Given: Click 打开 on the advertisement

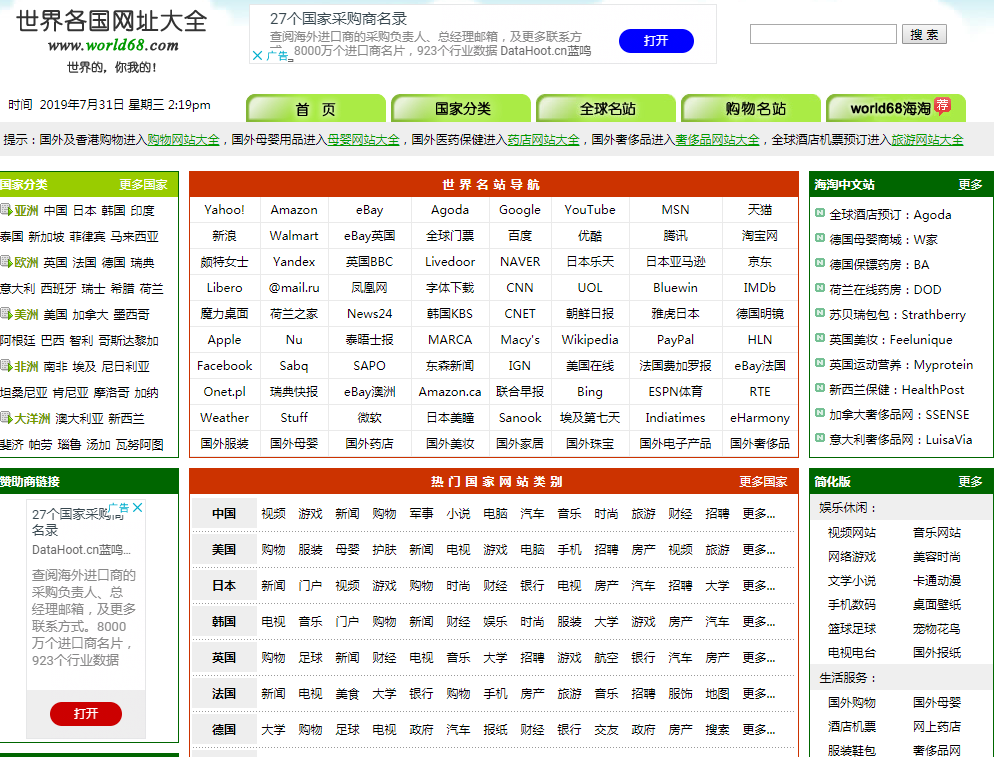Looking at the screenshot, I should tap(656, 41).
